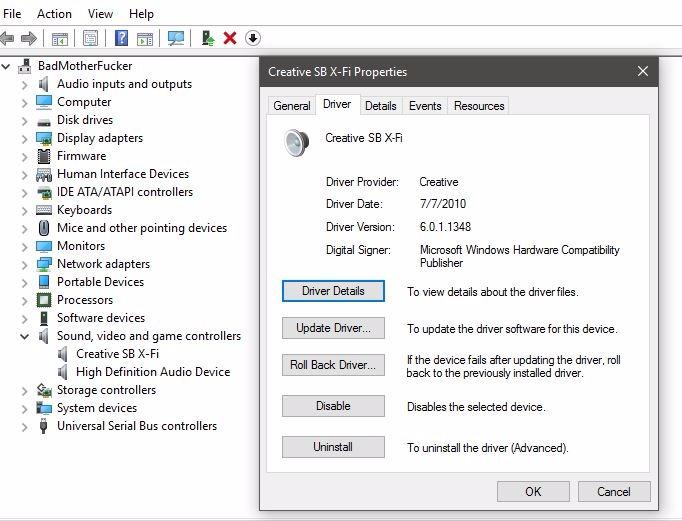The width and height of the screenshot is (682, 521).
Task: Open the Action menu
Action: (54, 14)
